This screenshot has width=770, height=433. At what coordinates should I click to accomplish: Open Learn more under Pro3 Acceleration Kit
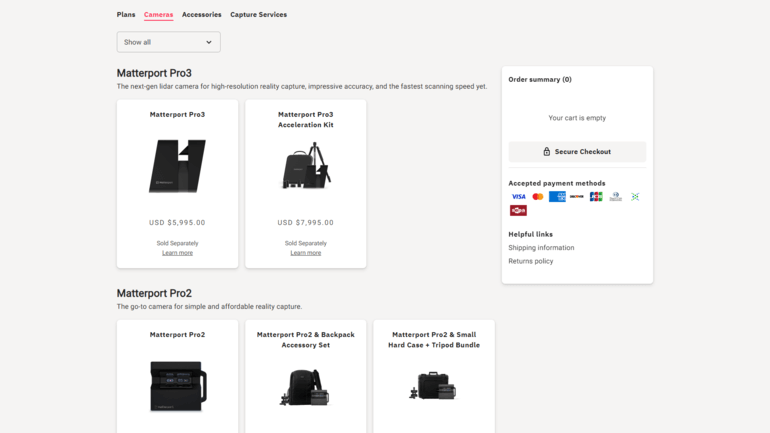(x=305, y=253)
